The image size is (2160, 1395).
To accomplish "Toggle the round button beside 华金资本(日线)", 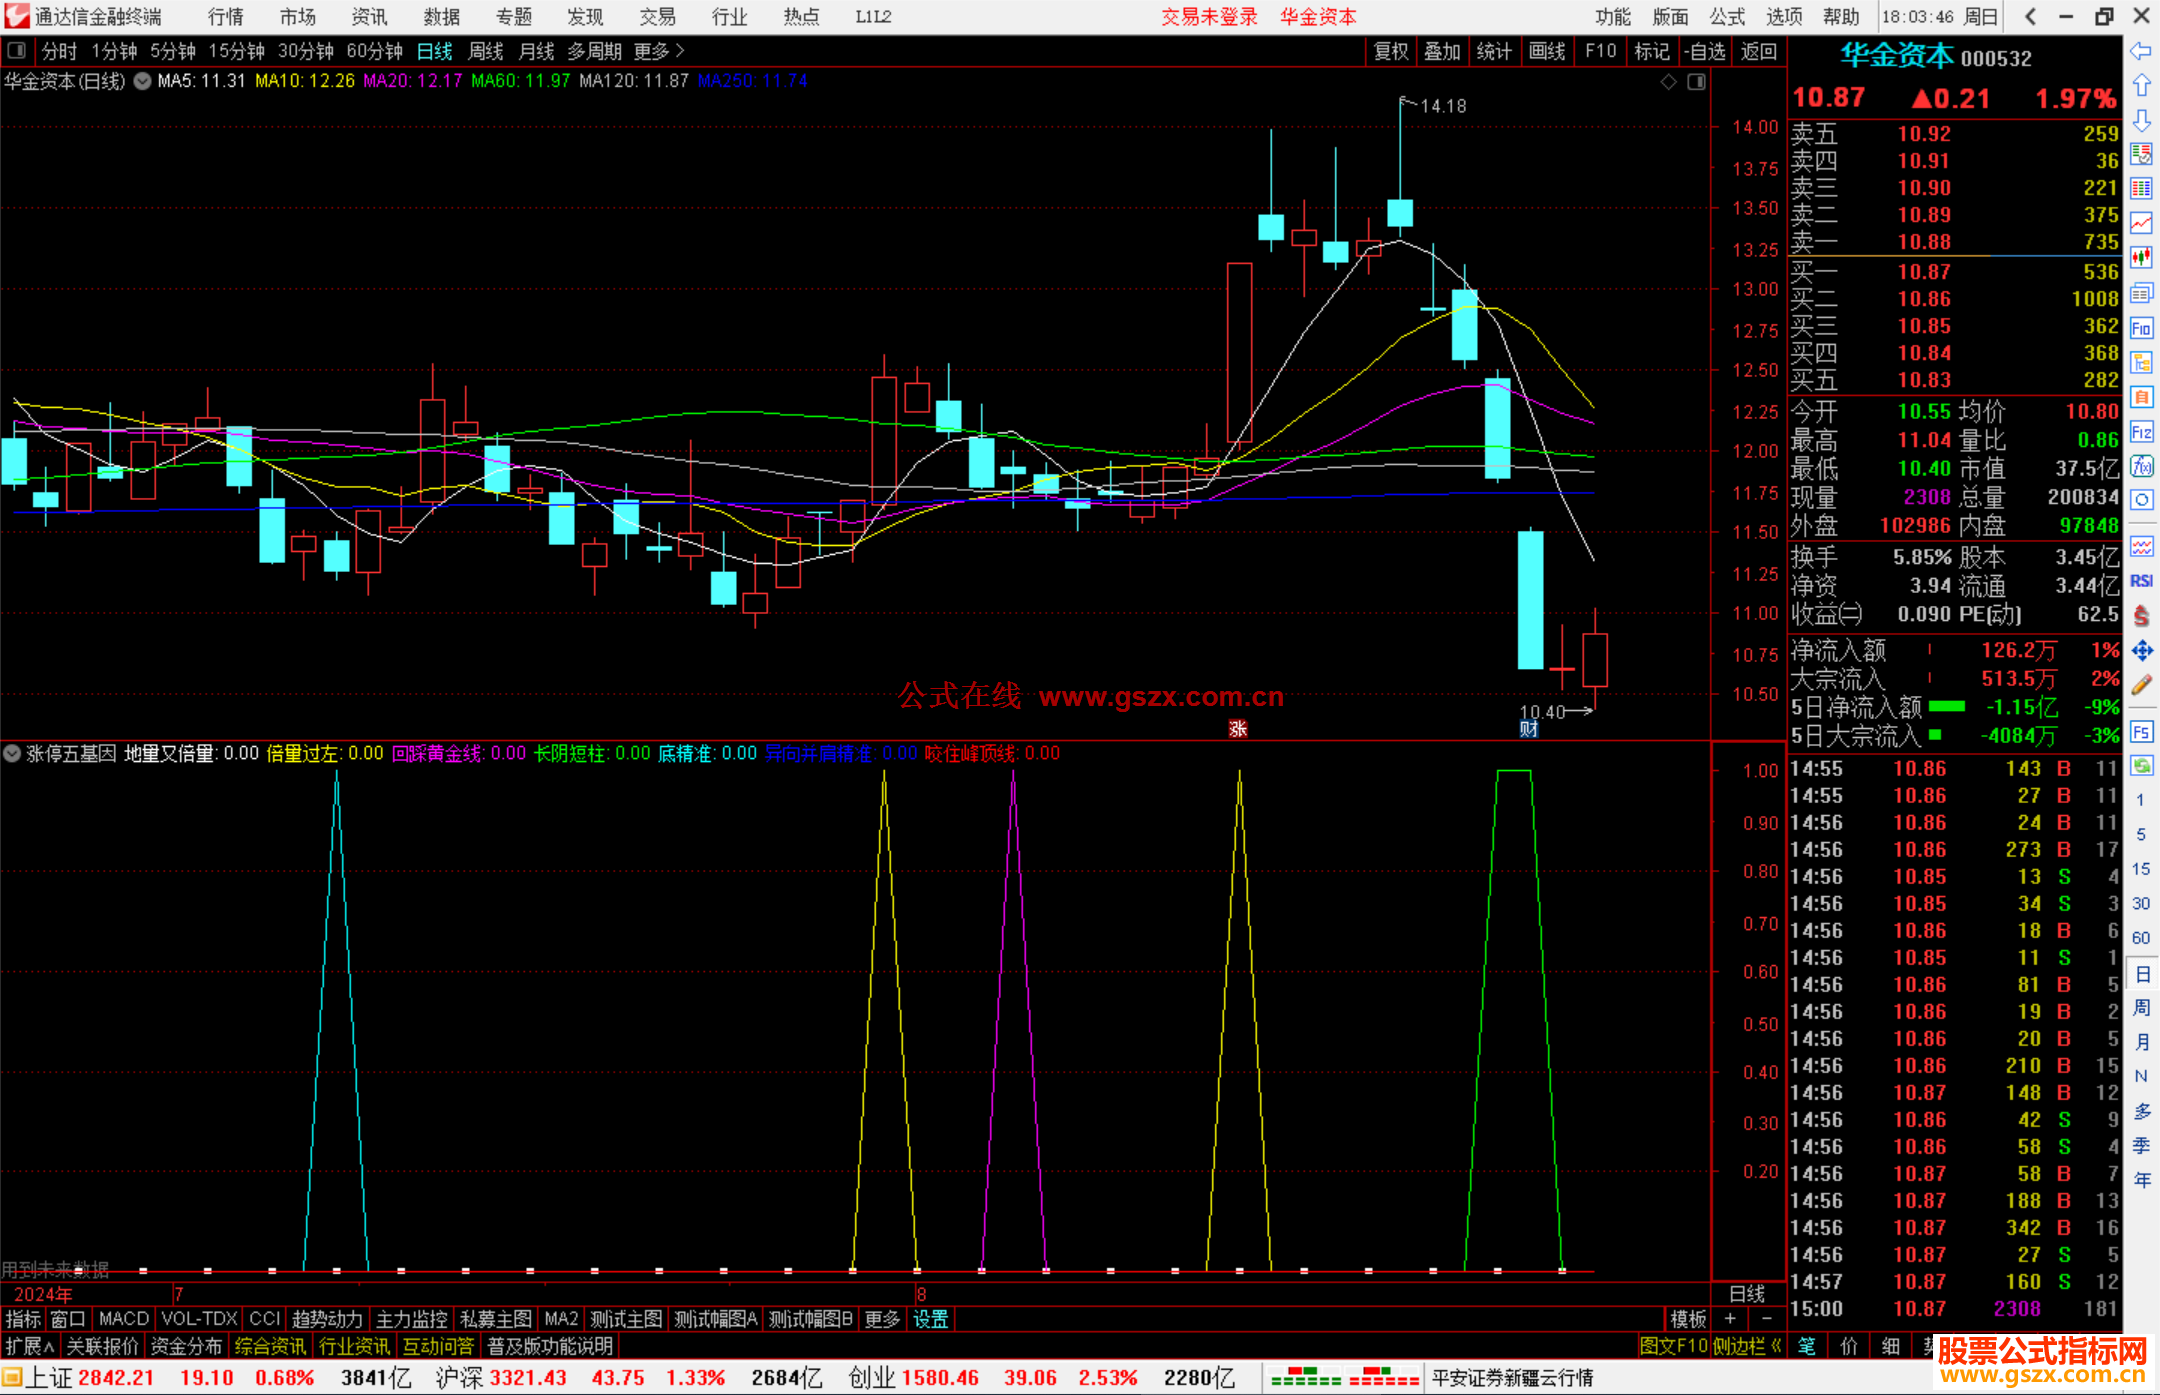I will pyautogui.click(x=143, y=81).
